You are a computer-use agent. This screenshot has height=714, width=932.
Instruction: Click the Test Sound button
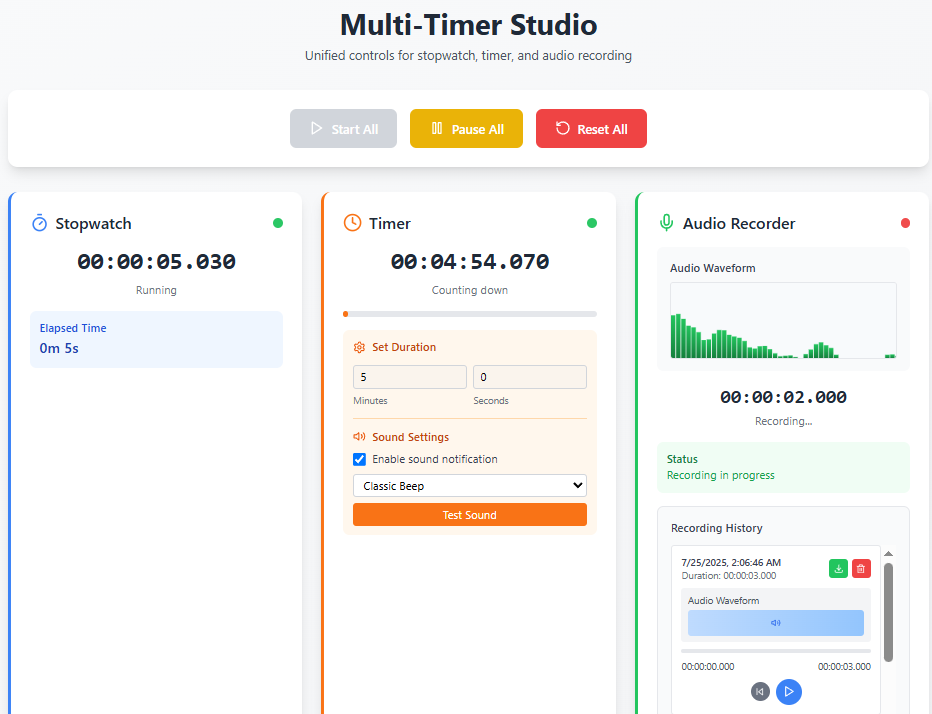pyautogui.click(x=470, y=515)
